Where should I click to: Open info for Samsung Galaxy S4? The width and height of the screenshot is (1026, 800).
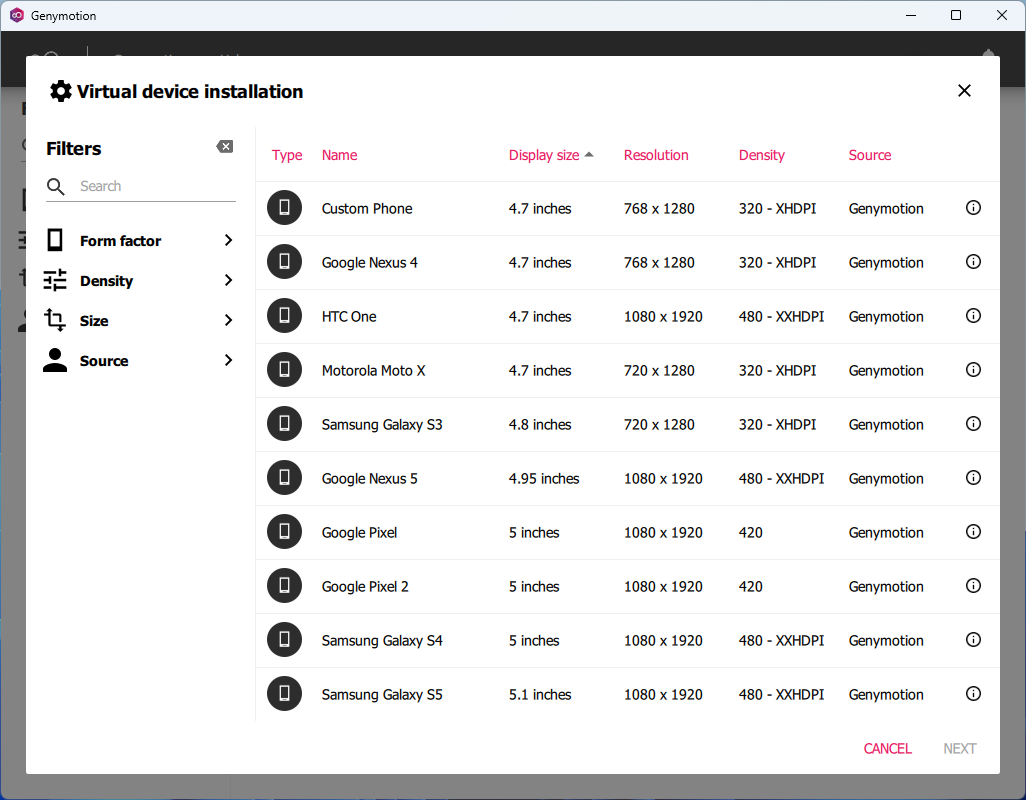click(973, 640)
